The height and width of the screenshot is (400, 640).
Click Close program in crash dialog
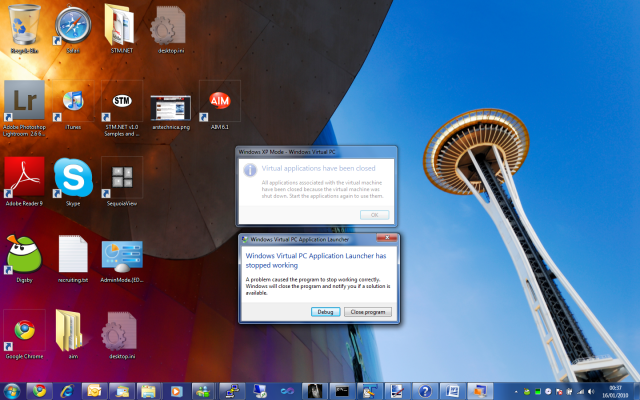367,312
